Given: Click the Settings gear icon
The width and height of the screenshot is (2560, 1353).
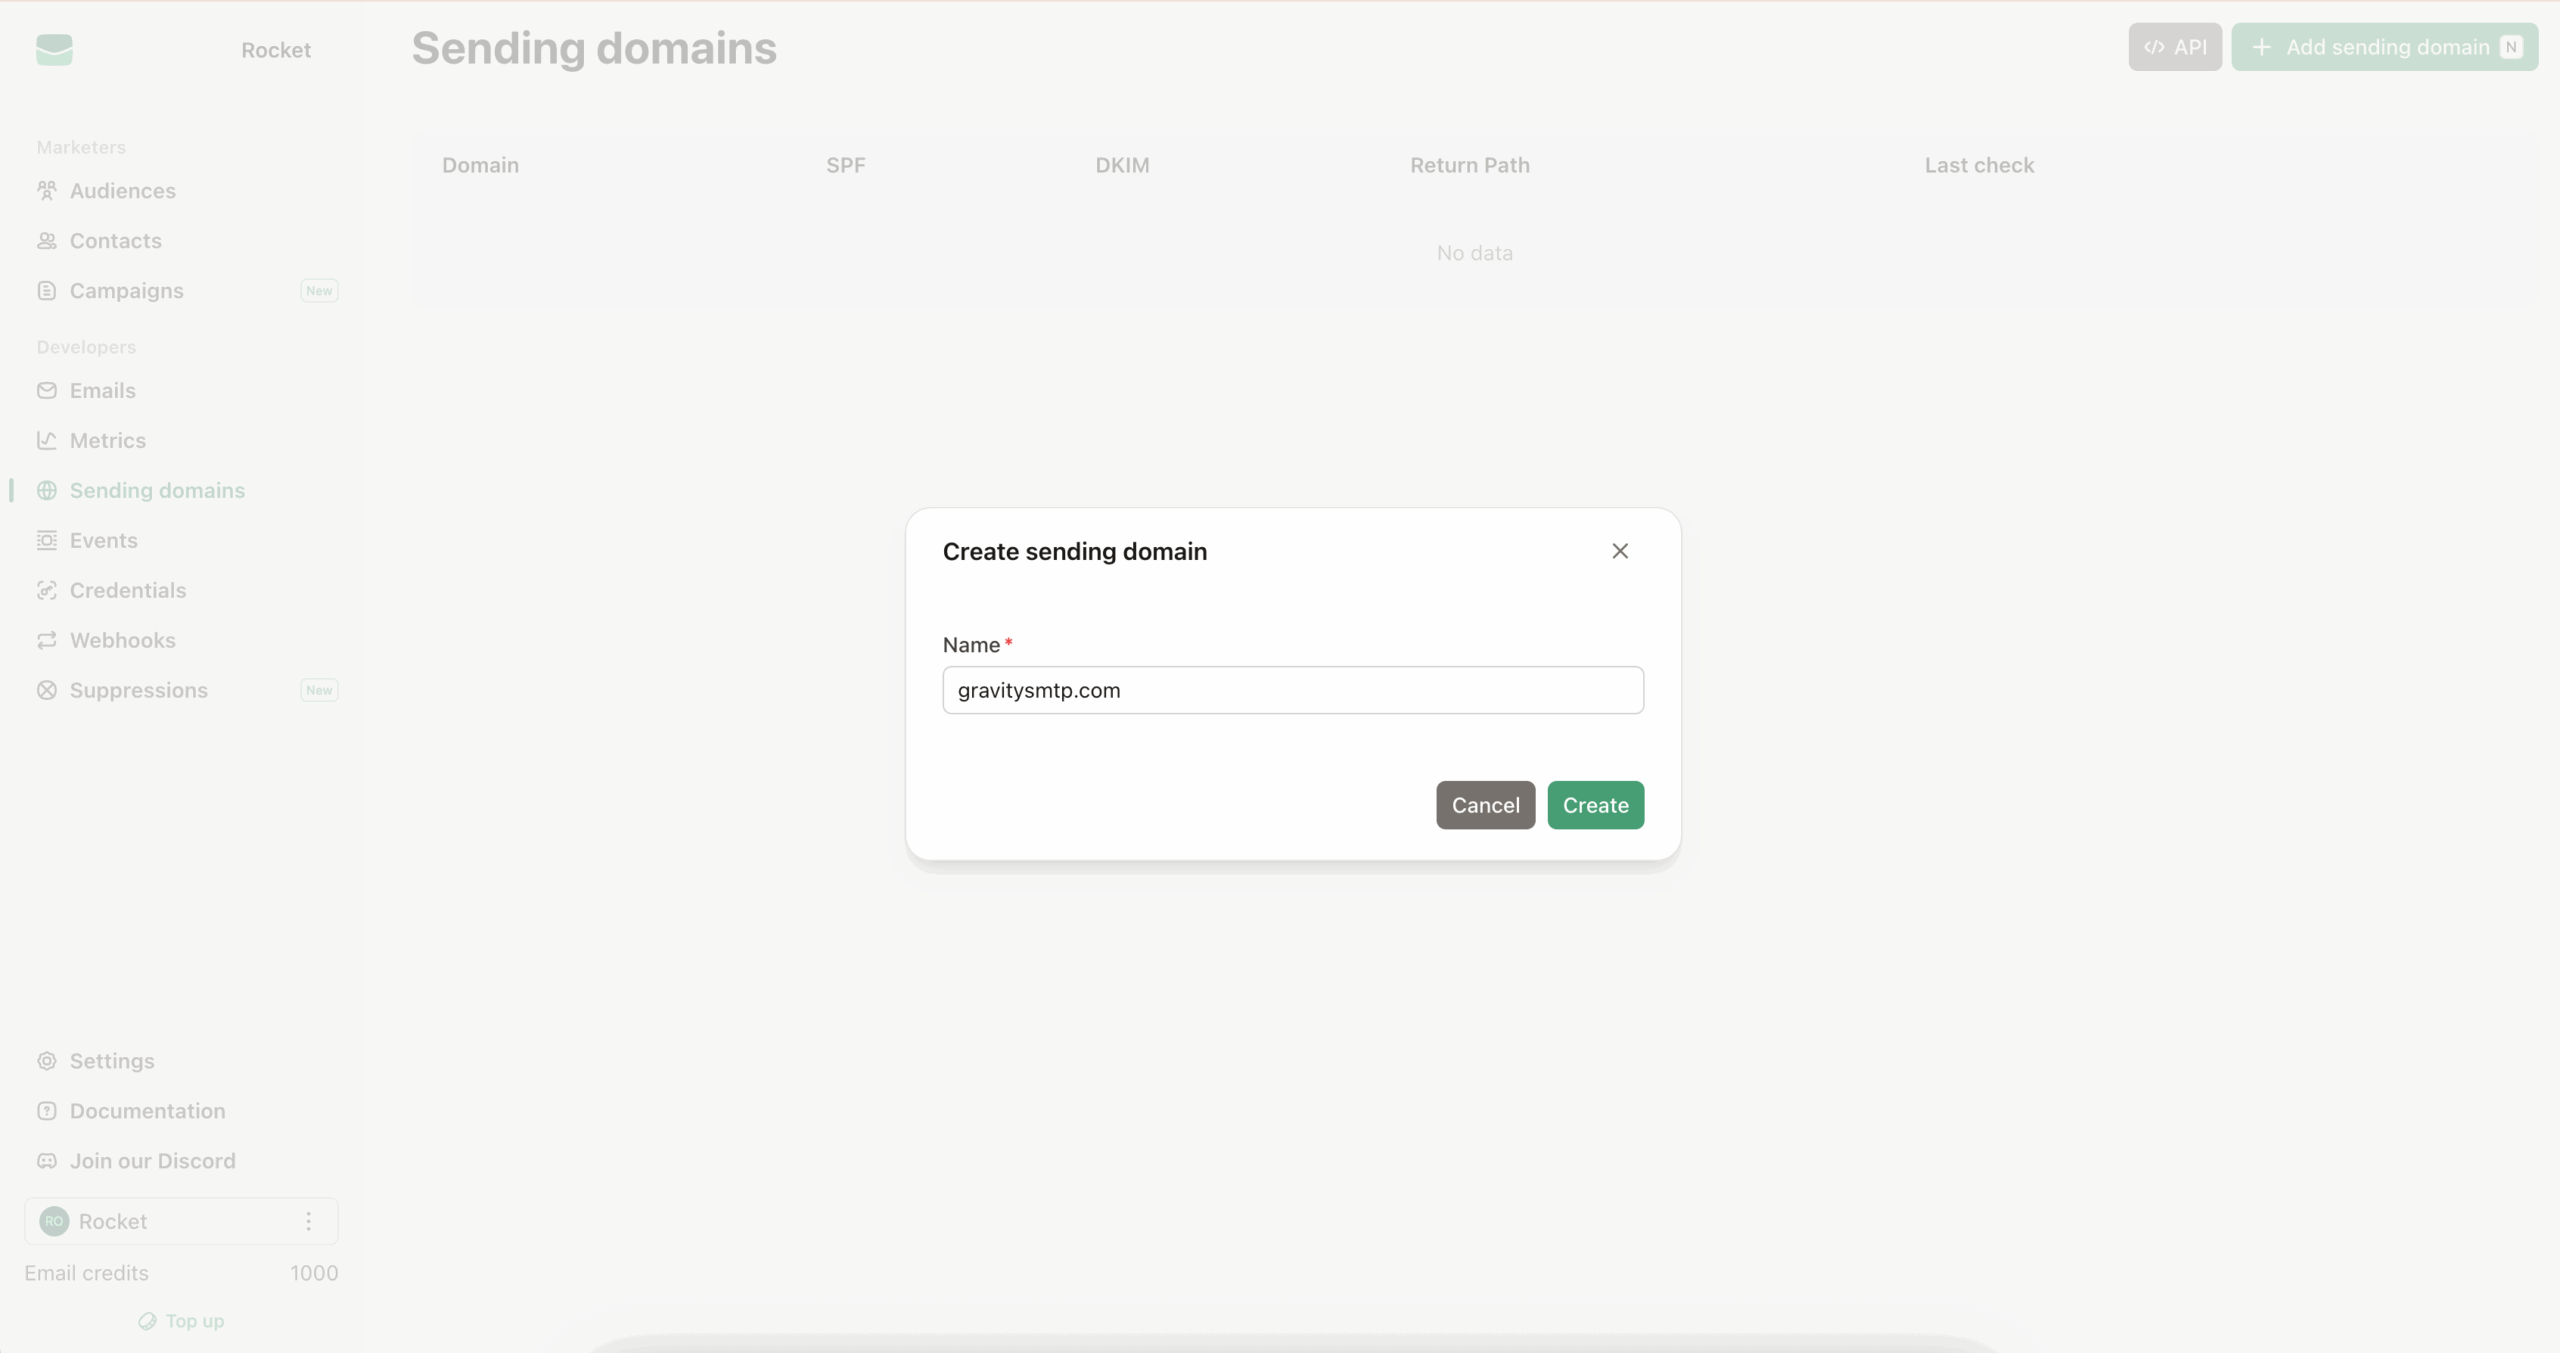Looking at the screenshot, I should 47,1061.
